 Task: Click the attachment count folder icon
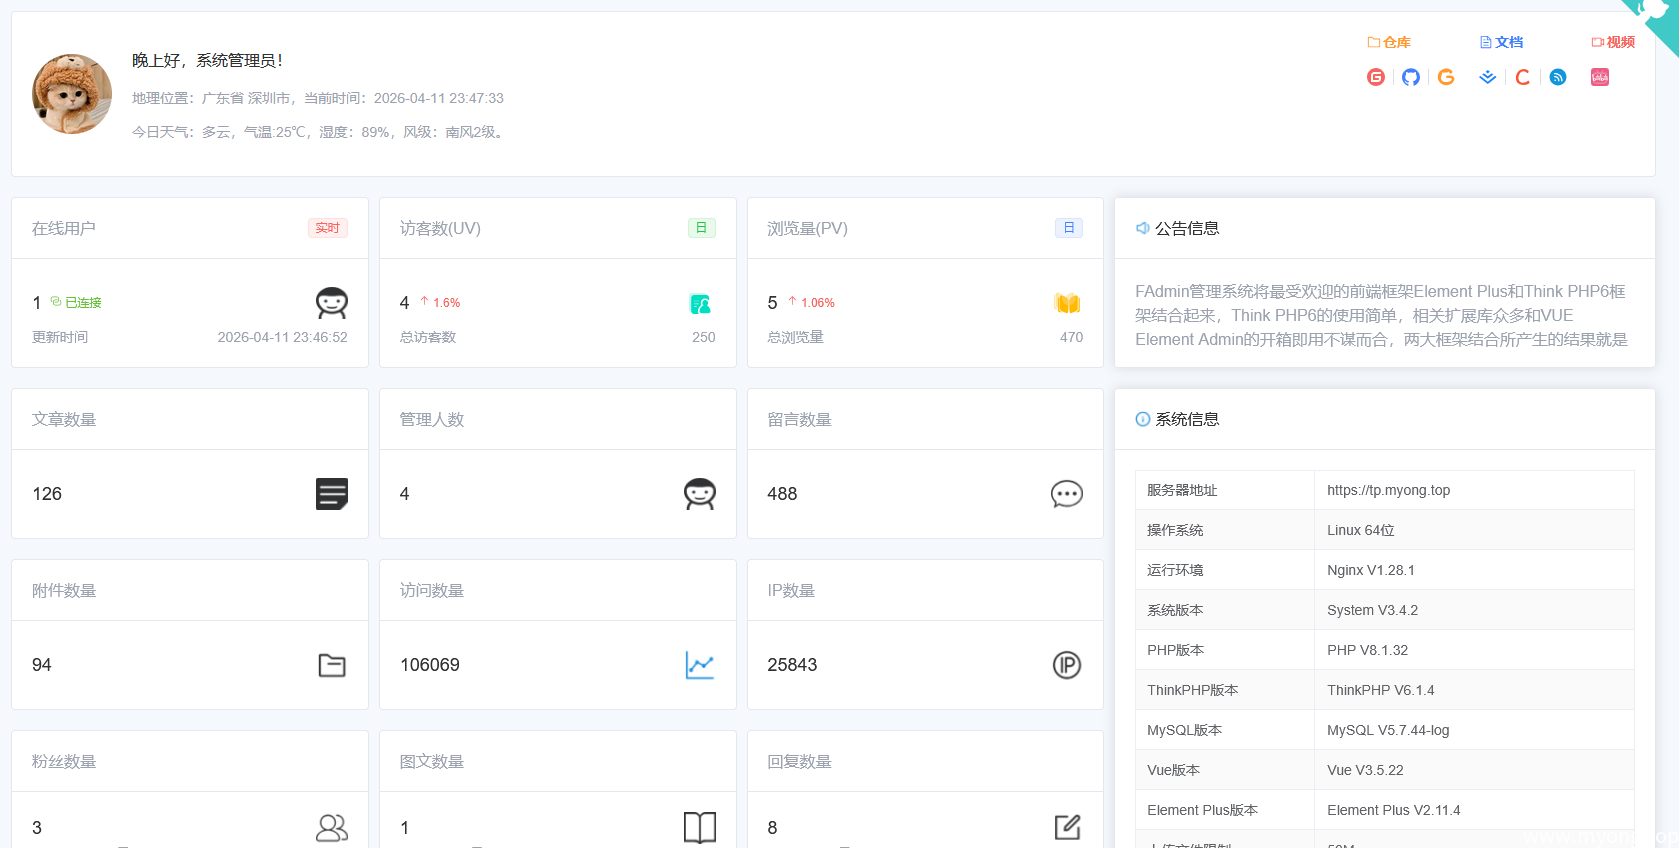coord(332,665)
